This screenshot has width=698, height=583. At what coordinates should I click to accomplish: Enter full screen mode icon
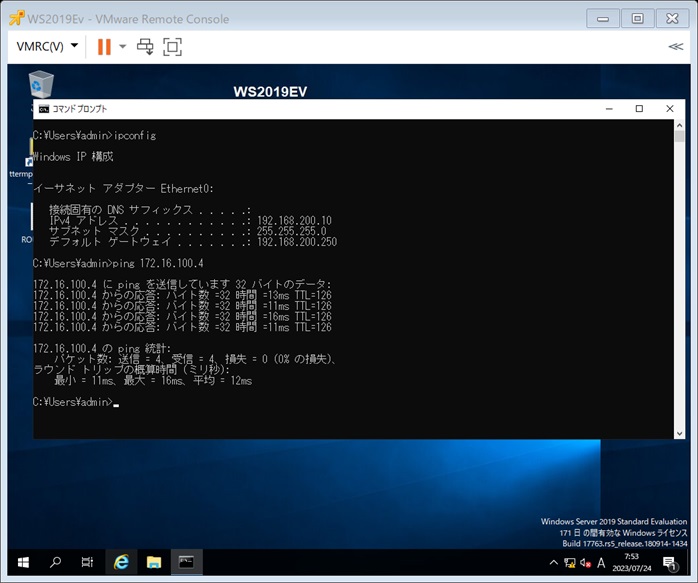(x=172, y=46)
